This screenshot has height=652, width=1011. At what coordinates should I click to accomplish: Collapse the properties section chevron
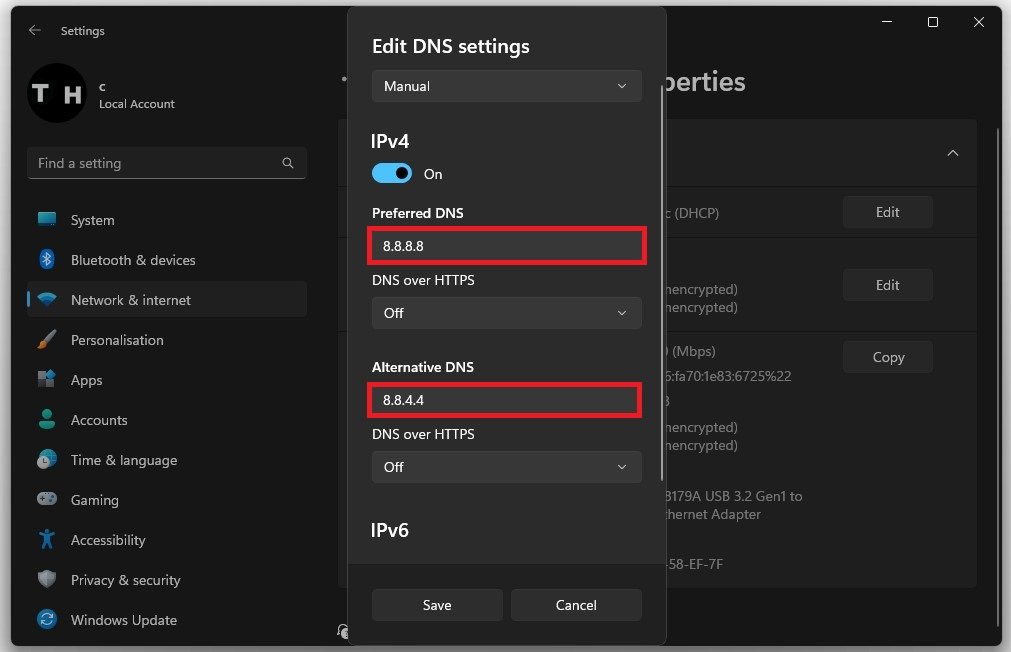point(952,153)
